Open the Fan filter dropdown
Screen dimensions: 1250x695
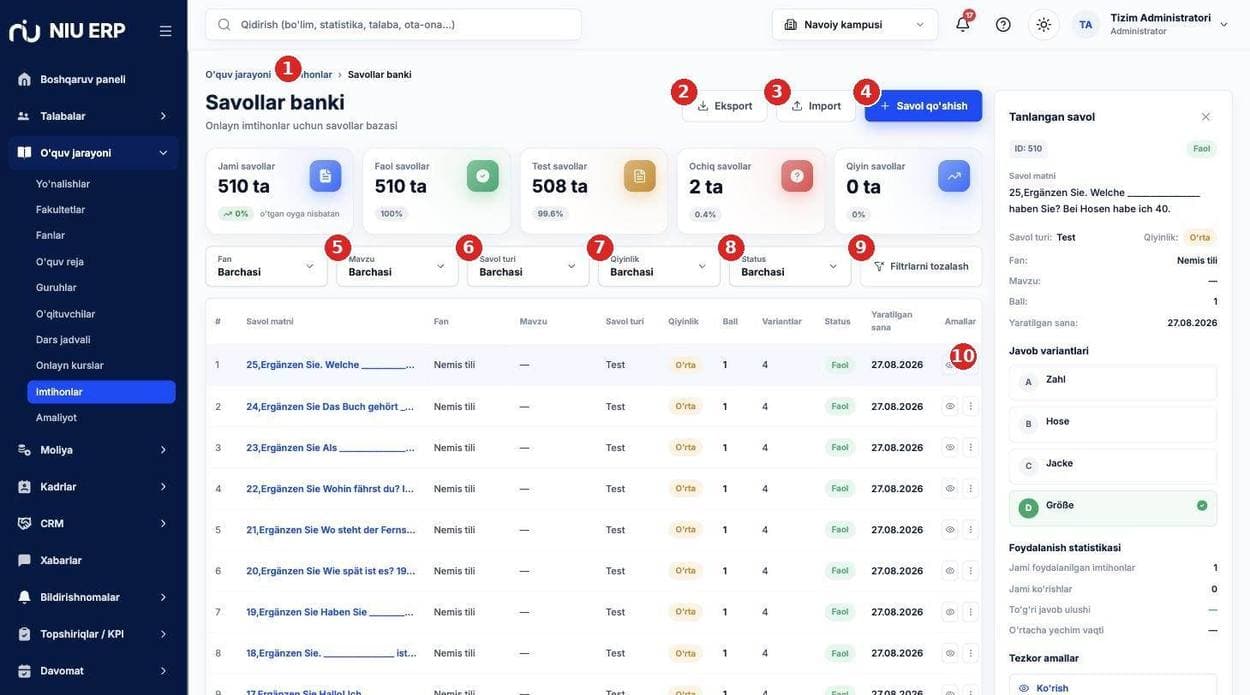point(266,266)
